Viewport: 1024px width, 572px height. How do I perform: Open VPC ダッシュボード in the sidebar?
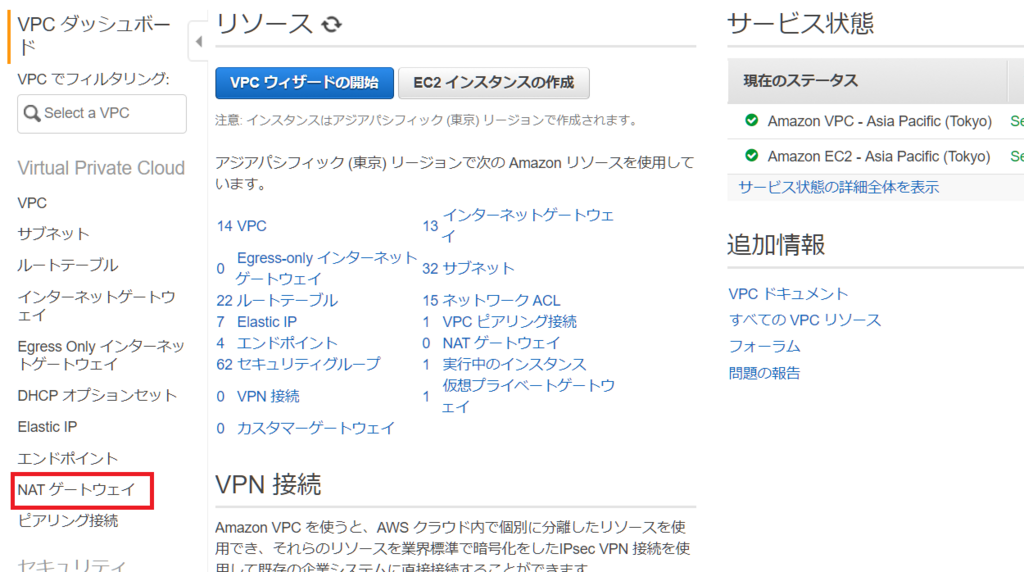pyautogui.click(x=94, y=35)
